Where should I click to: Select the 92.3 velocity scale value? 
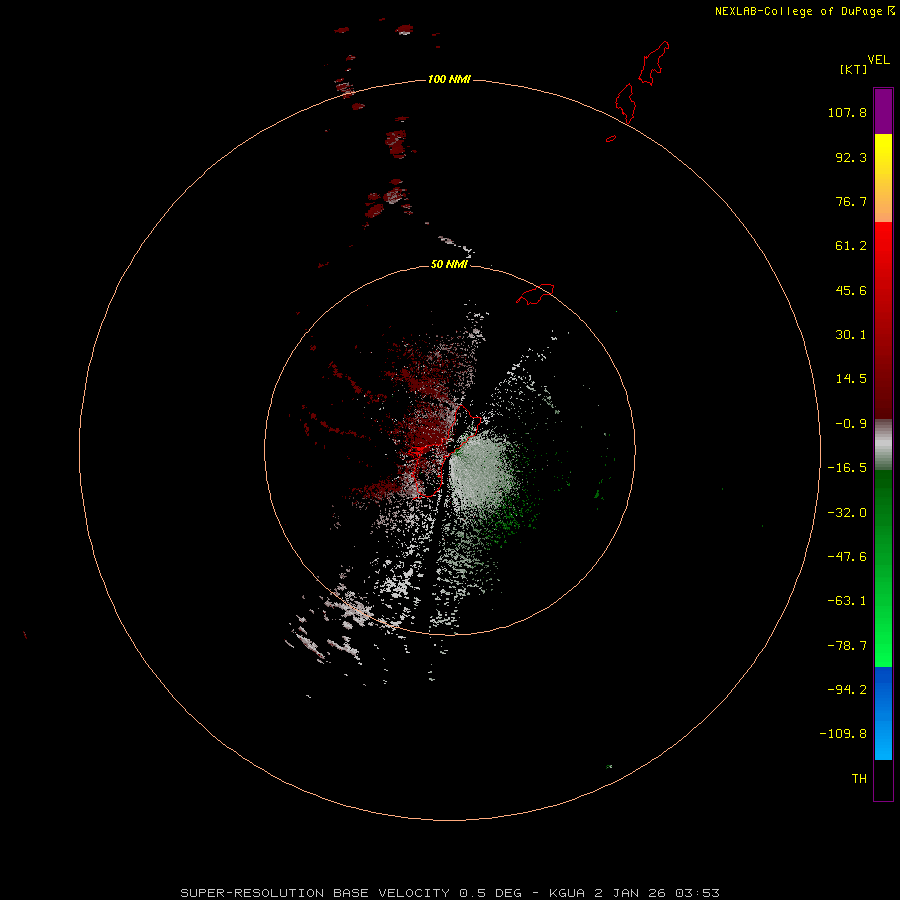tap(851, 157)
